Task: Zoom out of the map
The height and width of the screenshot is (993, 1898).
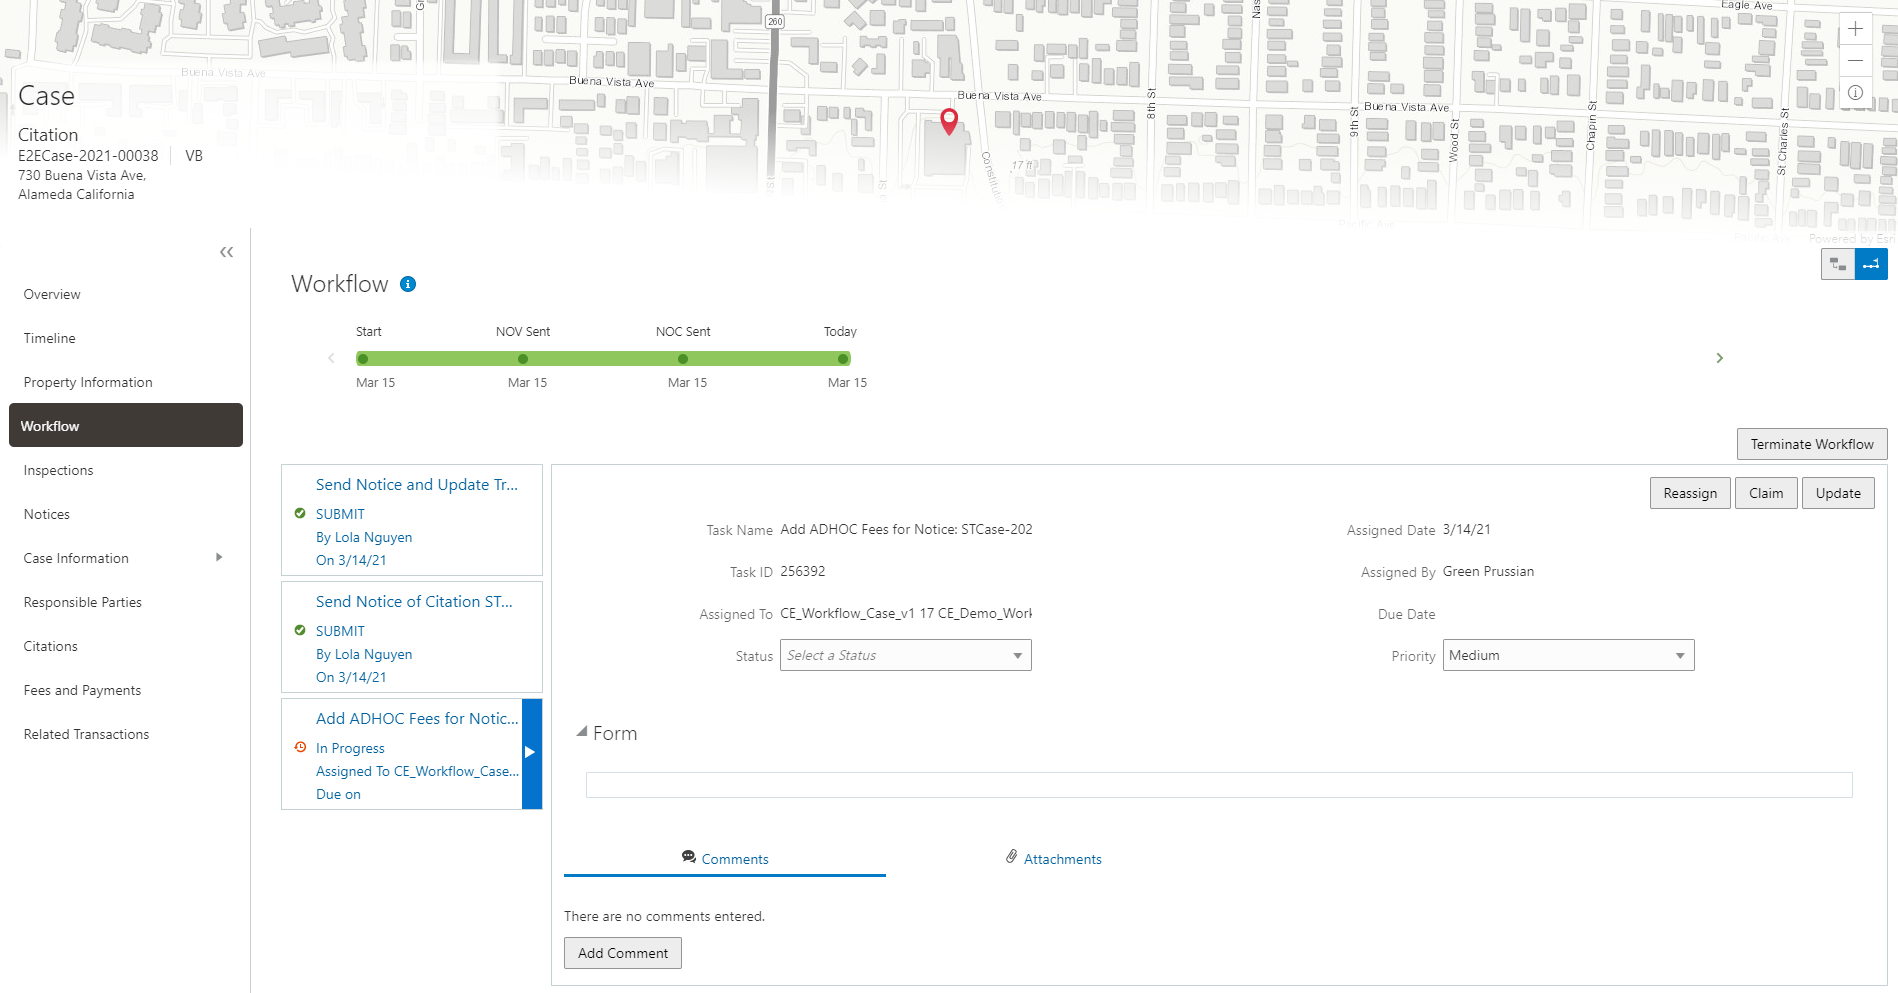Action: pos(1855,60)
